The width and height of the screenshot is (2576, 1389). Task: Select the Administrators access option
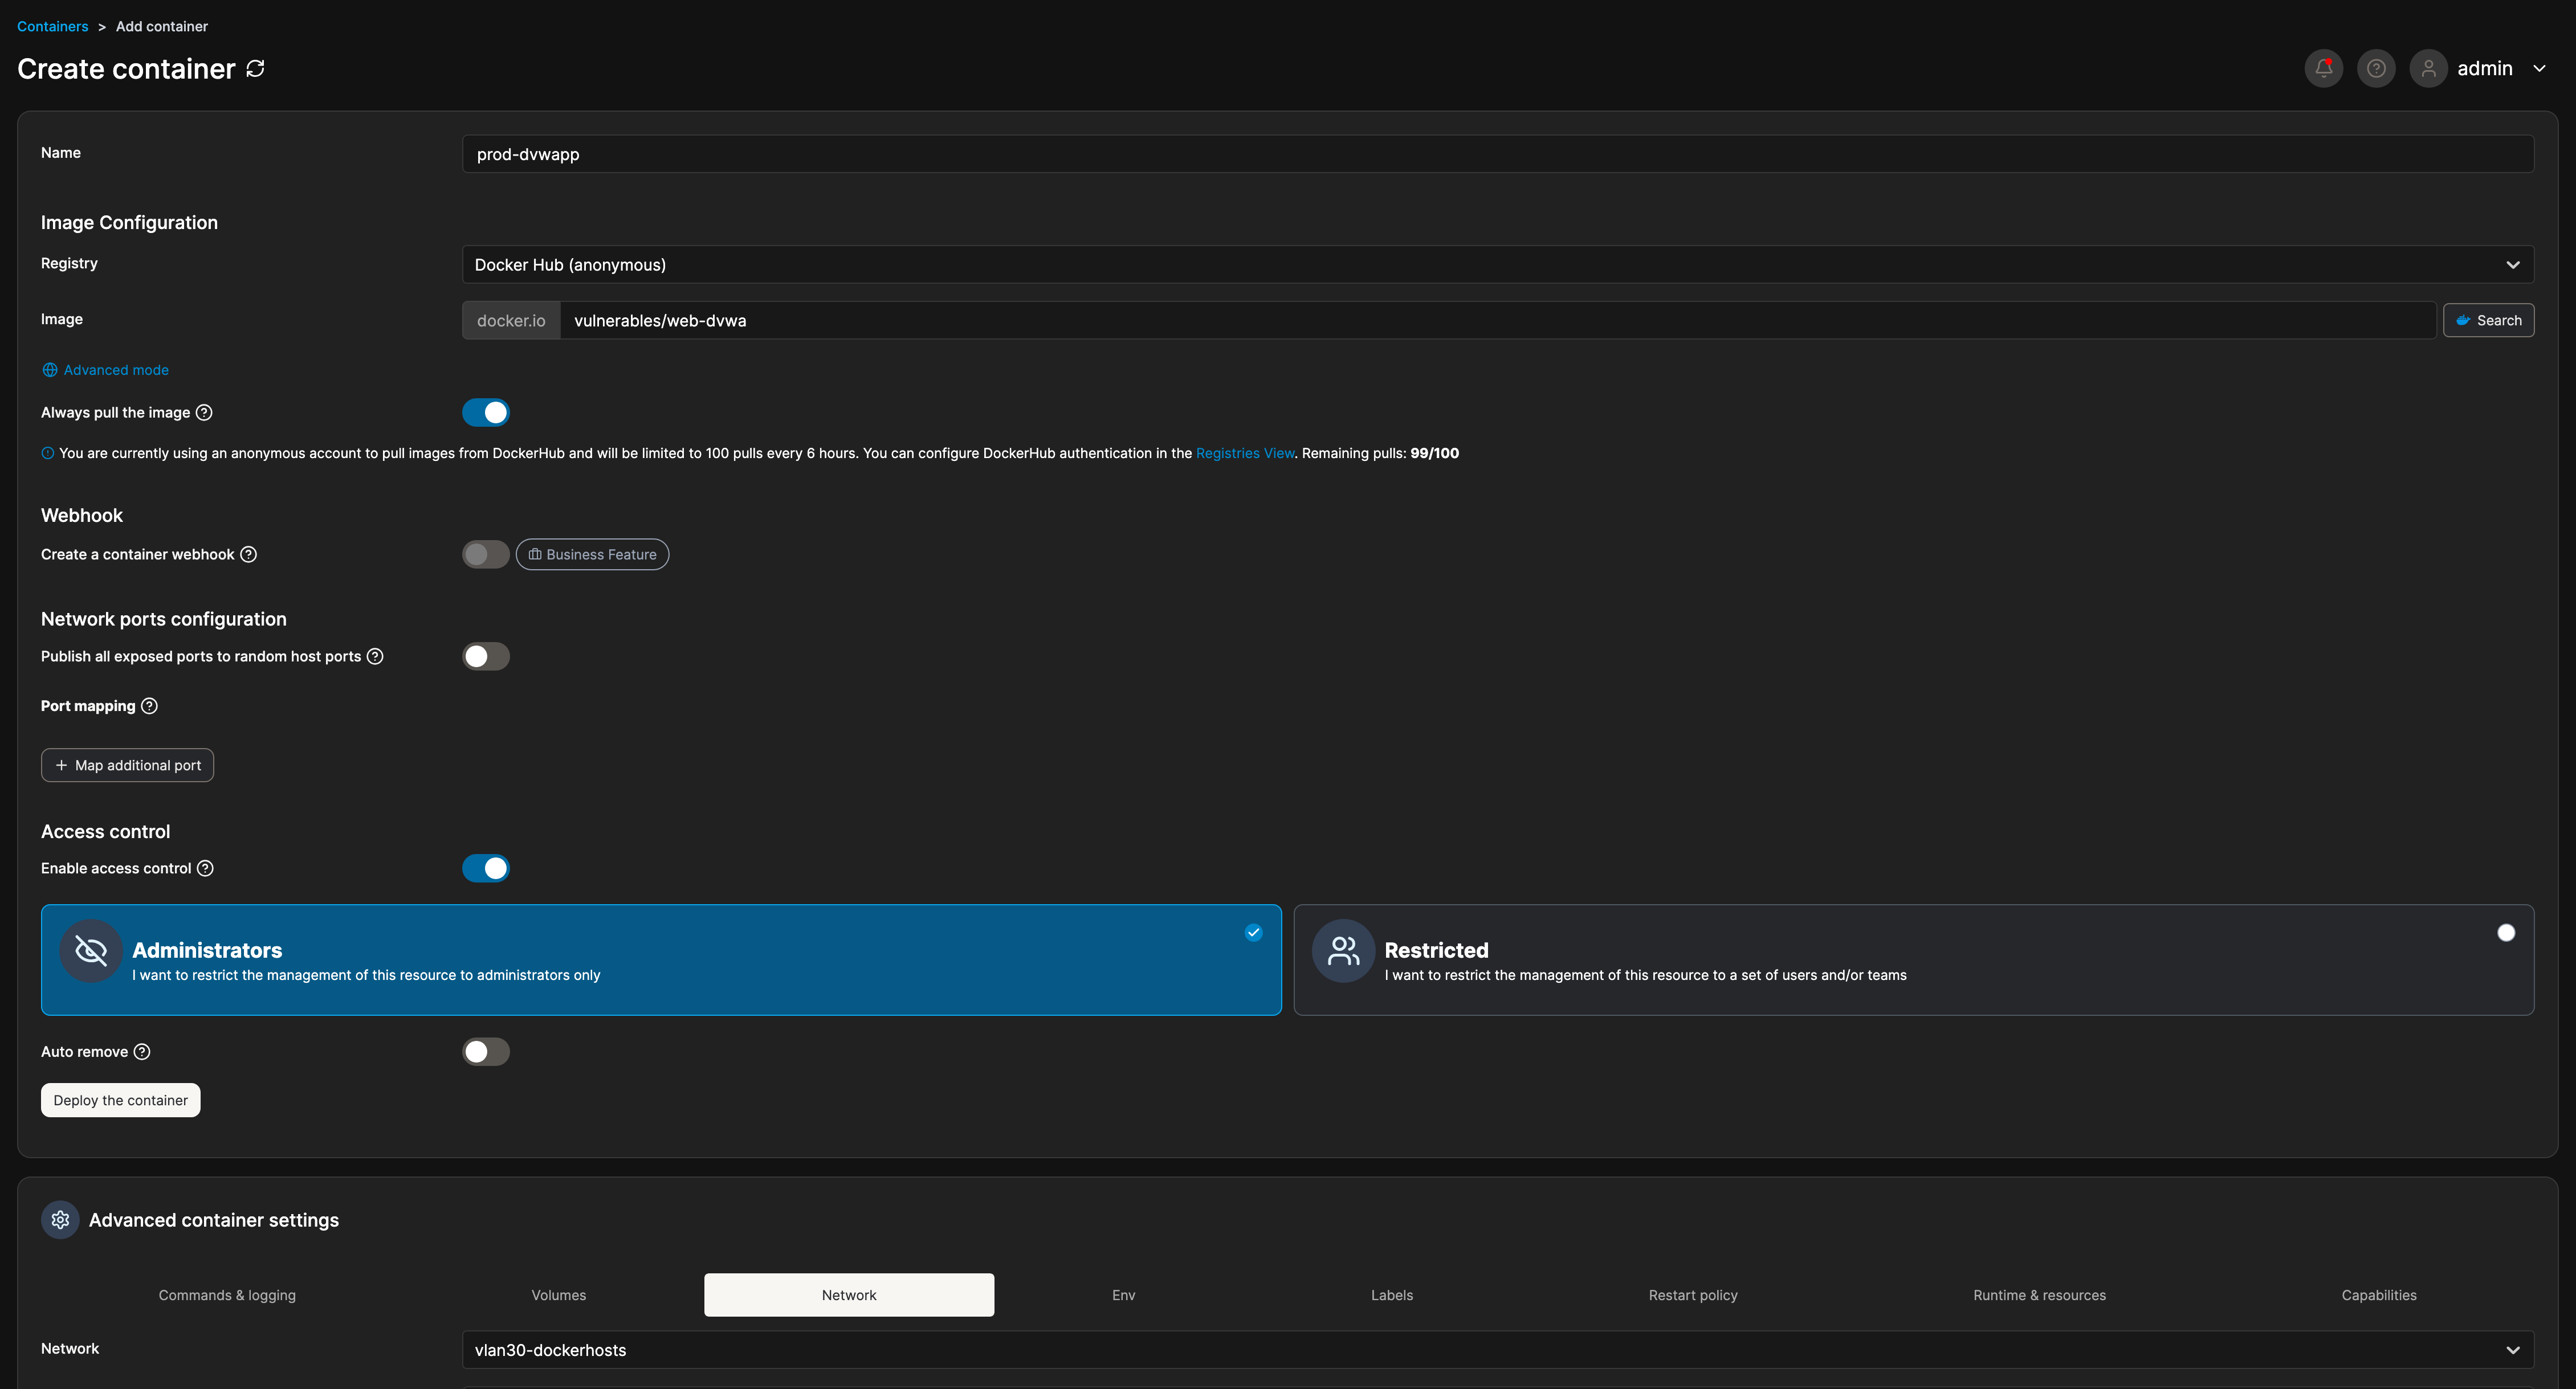pos(661,961)
